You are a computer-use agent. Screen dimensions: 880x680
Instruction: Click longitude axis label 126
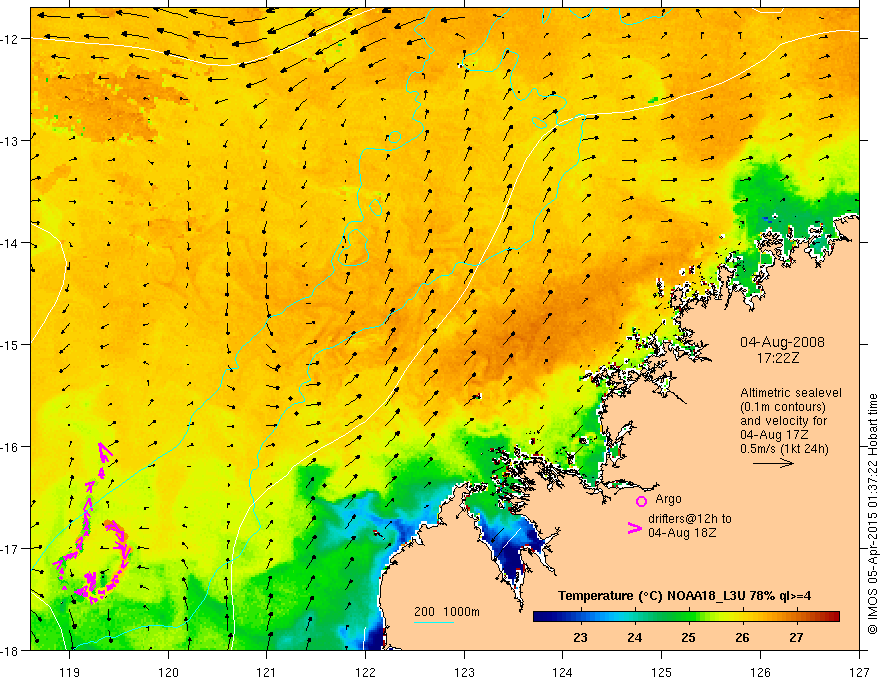coord(760,672)
